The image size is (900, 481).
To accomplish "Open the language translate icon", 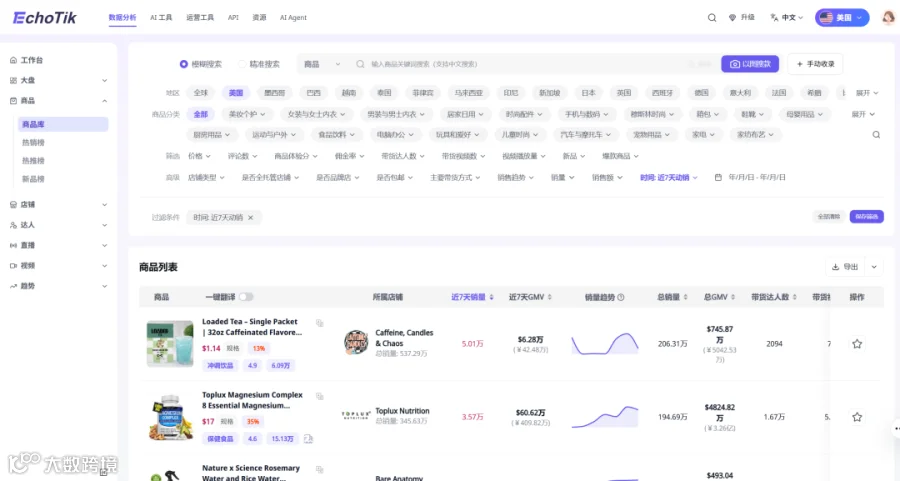I will point(774,18).
